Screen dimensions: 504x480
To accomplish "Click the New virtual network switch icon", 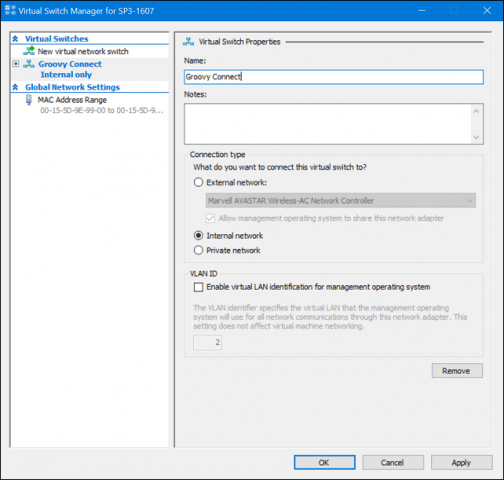I will coord(29,51).
